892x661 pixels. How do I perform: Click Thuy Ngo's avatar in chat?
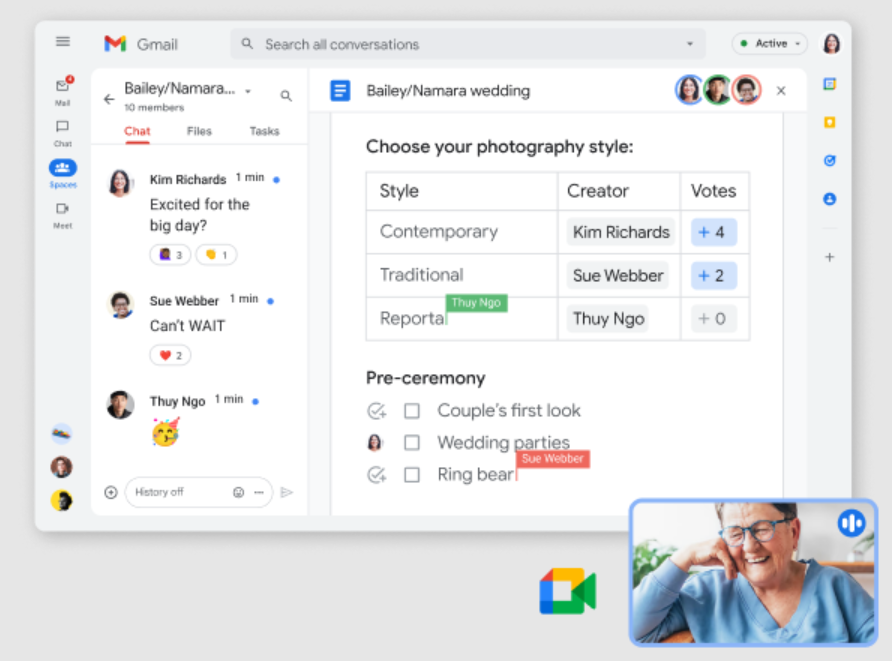click(x=120, y=404)
